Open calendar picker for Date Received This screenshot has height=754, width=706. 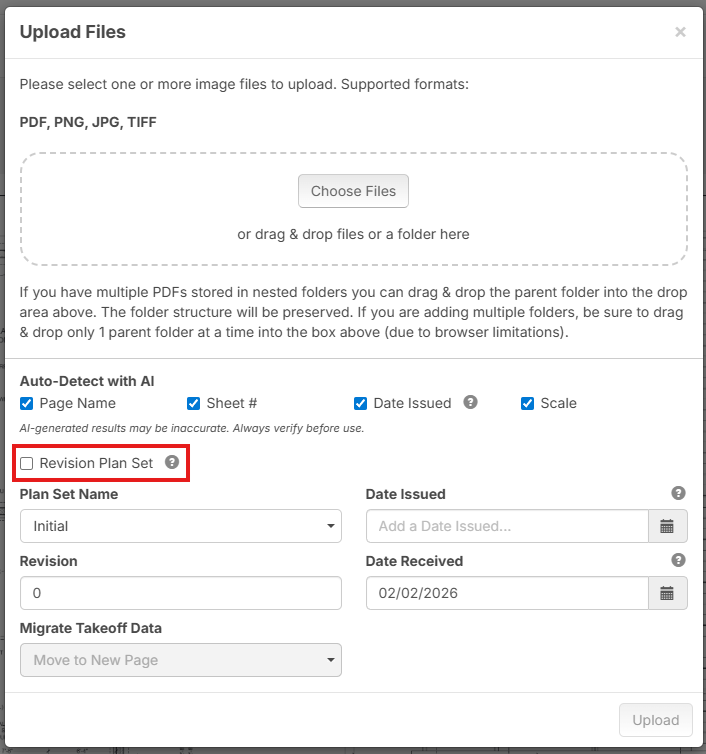[667, 593]
